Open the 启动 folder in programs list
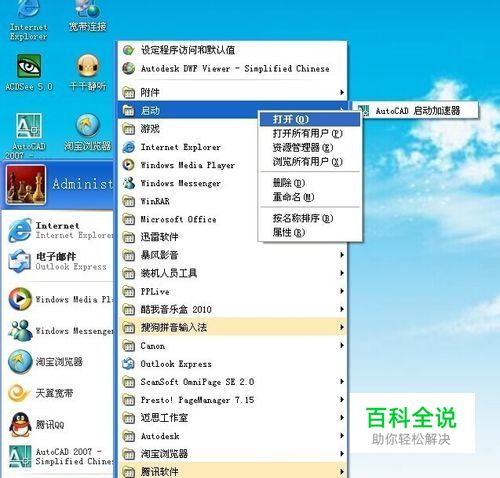The image size is (500, 478). pos(188,110)
